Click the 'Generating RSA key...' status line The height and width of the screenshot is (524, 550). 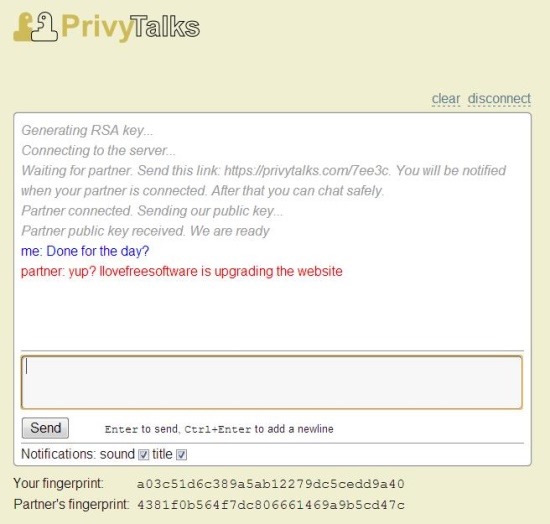click(87, 130)
